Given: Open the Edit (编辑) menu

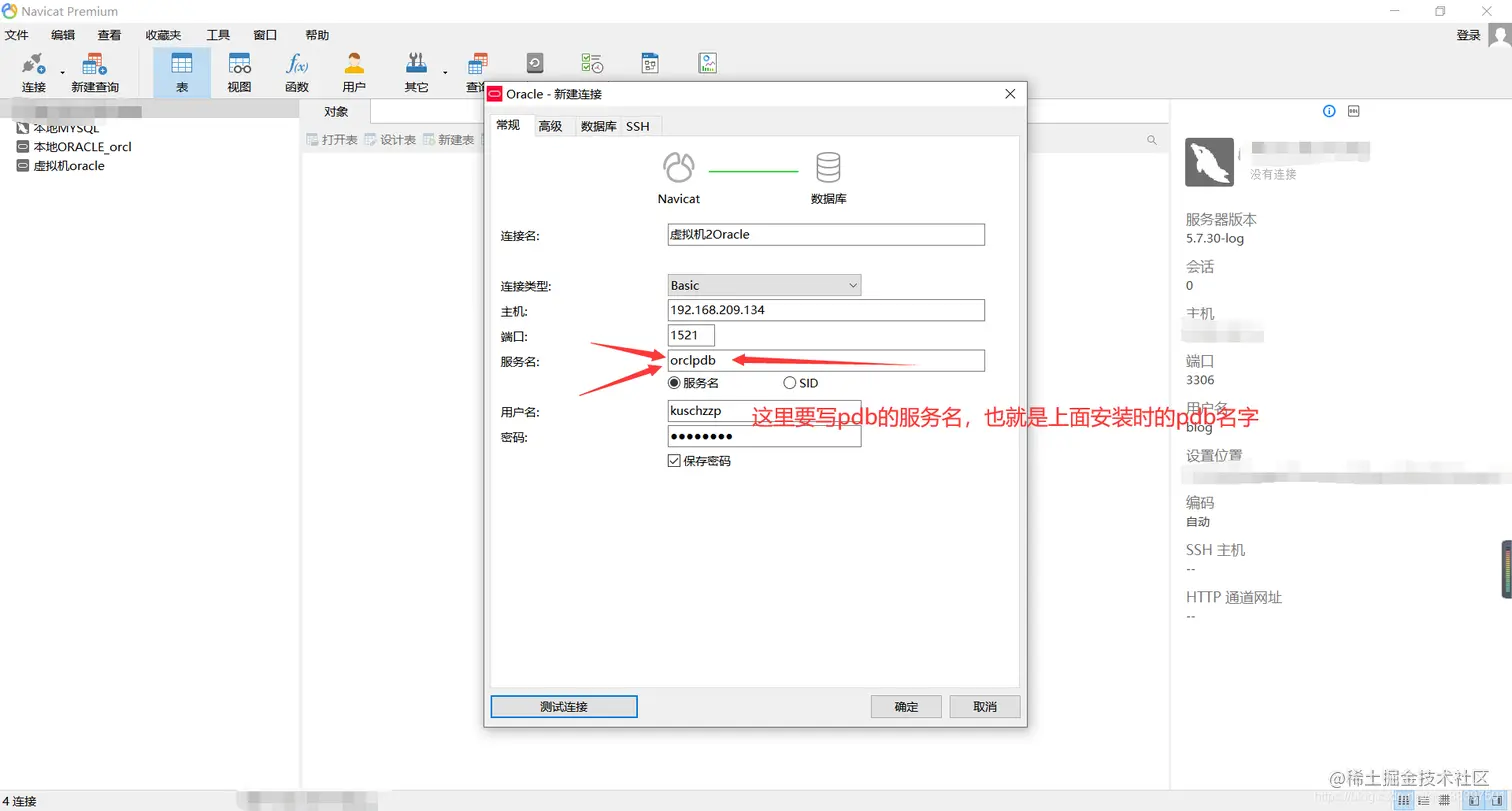Looking at the screenshot, I should tap(63, 35).
